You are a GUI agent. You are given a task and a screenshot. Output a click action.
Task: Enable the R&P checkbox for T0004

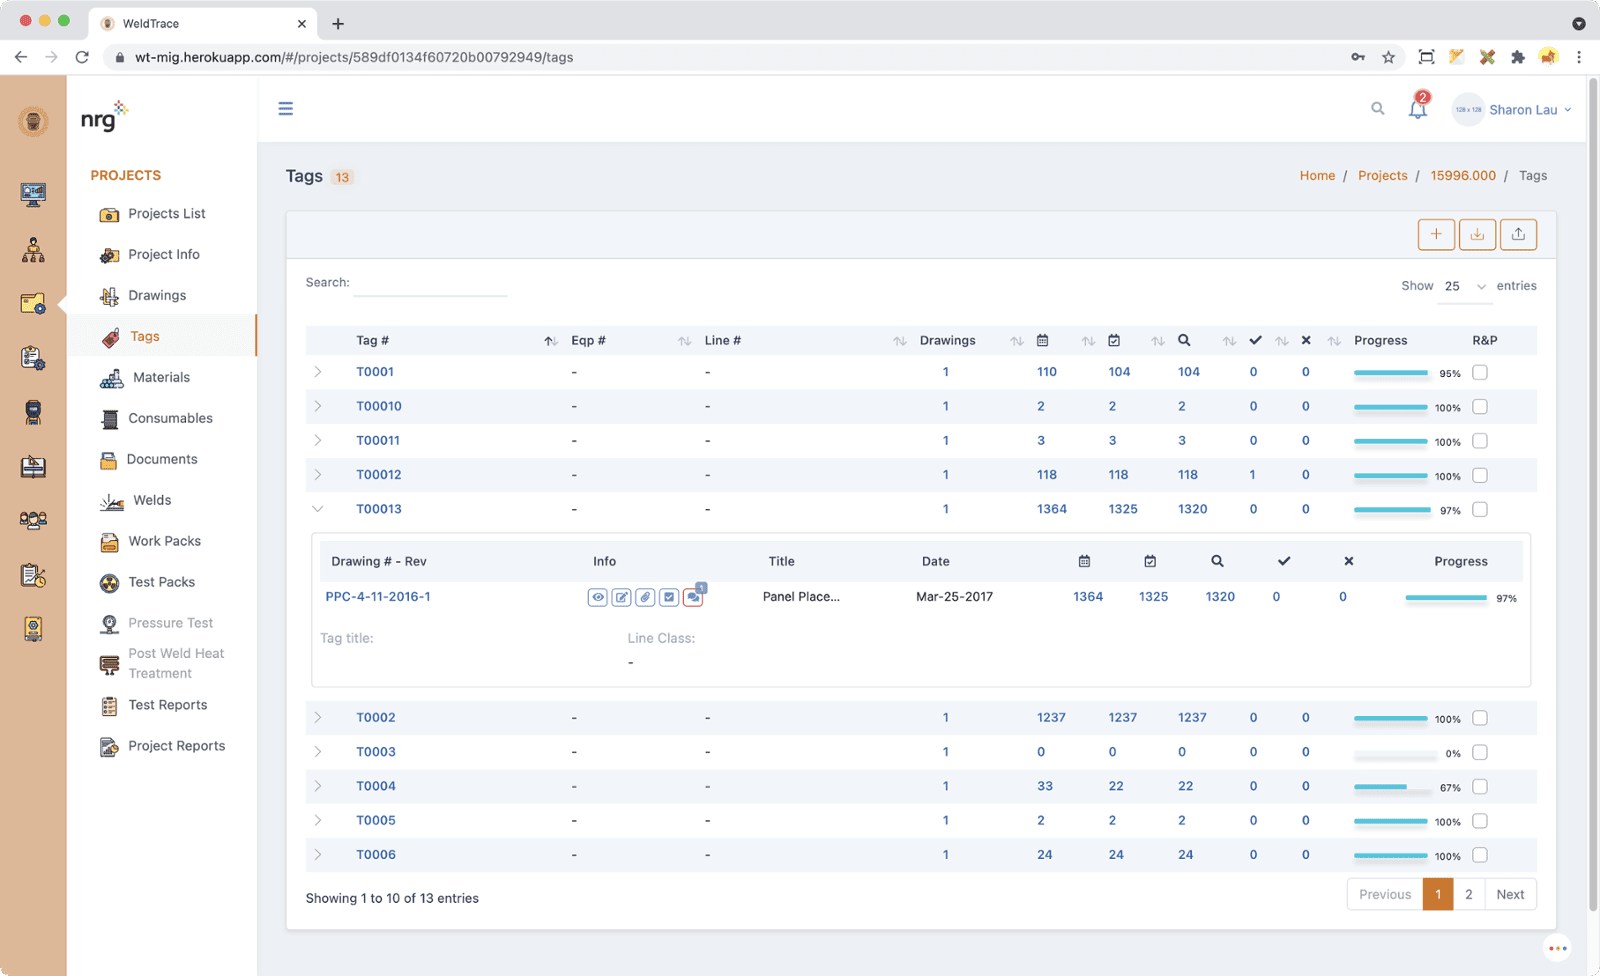click(x=1480, y=787)
